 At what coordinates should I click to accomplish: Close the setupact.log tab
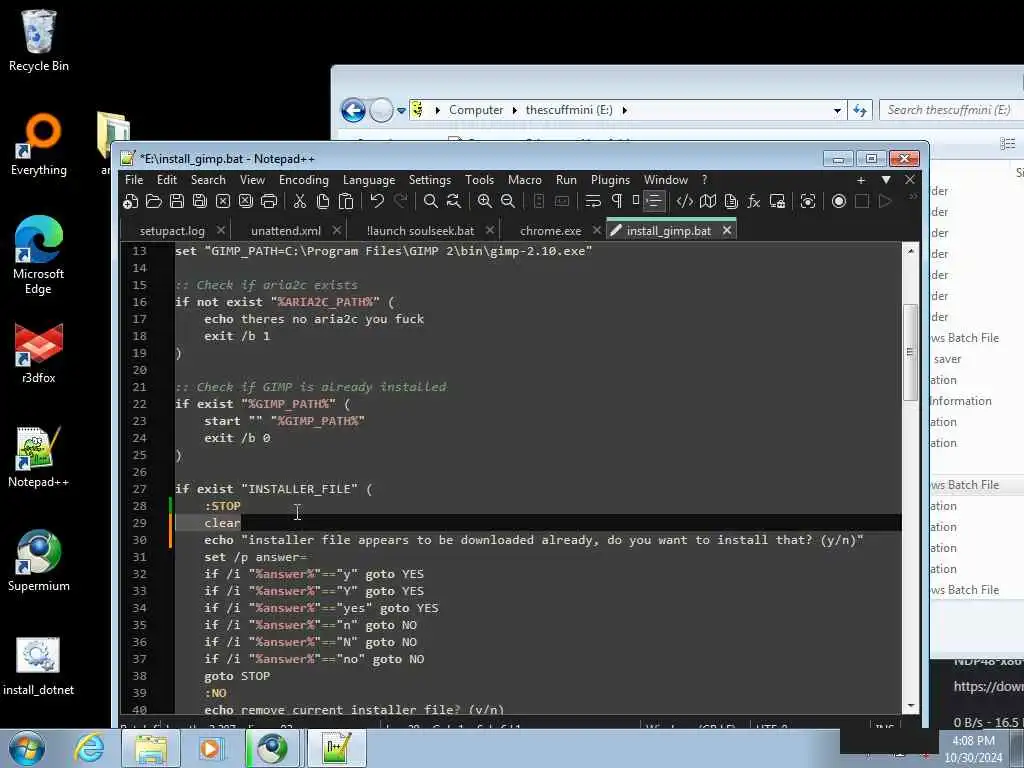pyautogui.click(x=221, y=231)
